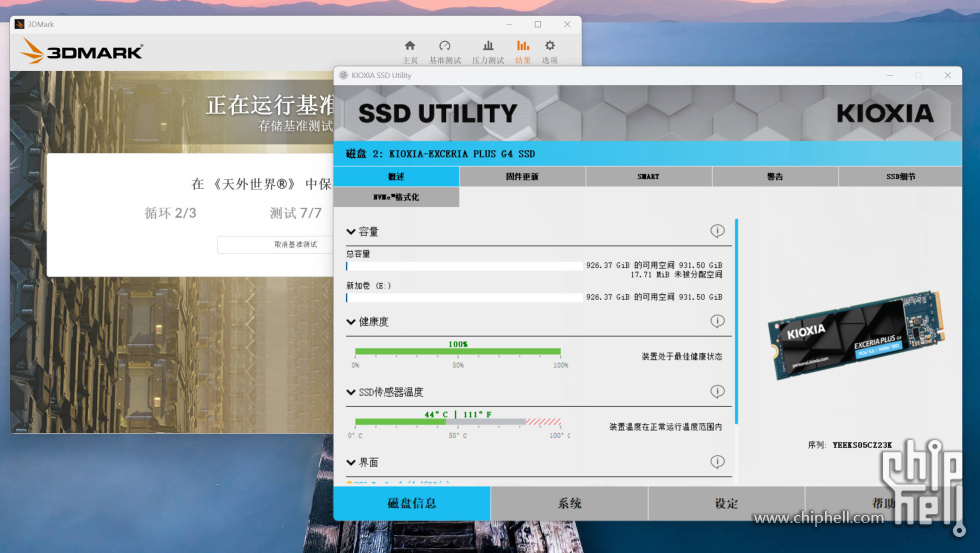
Task: Open the SMART tab
Action: click(x=649, y=176)
